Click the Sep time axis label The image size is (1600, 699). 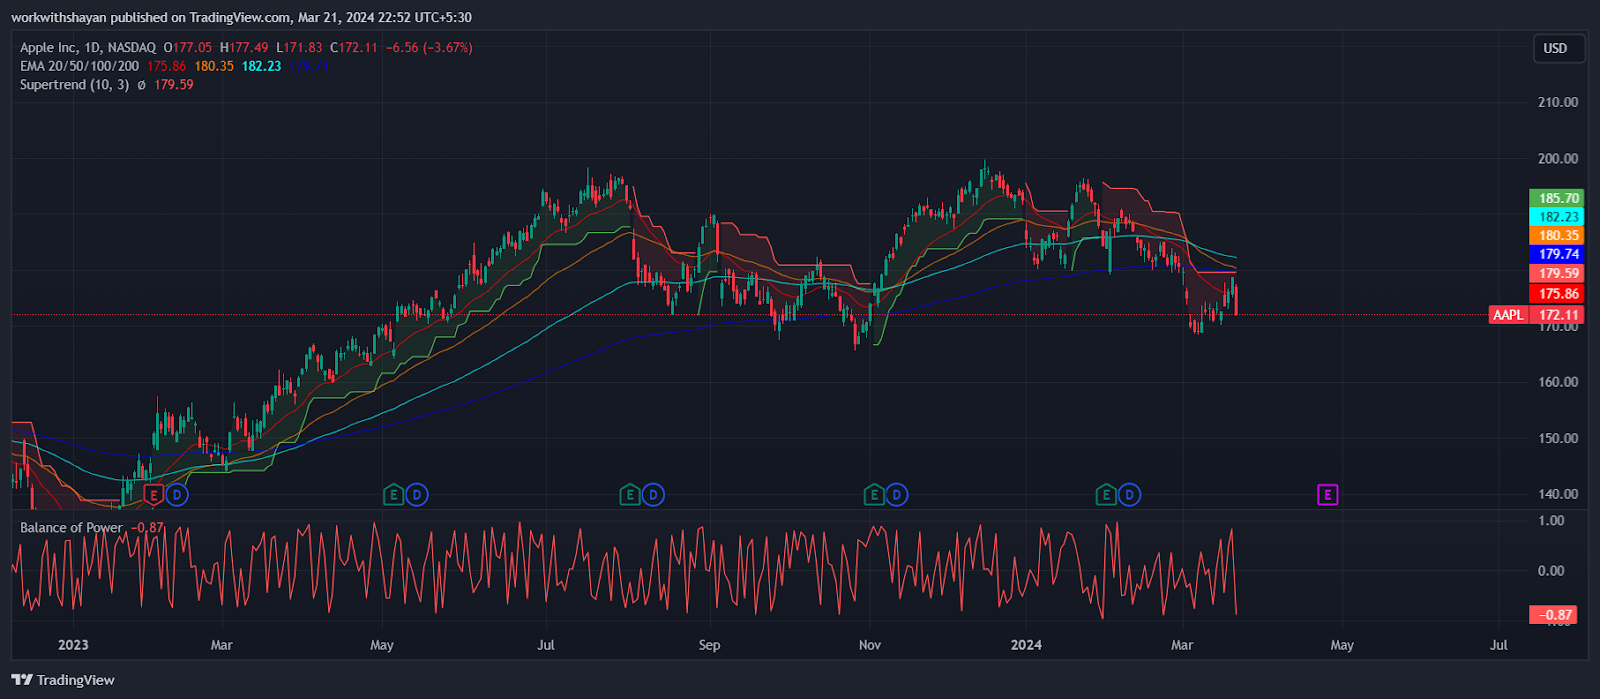pyautogui.click(x=709, y=645)
